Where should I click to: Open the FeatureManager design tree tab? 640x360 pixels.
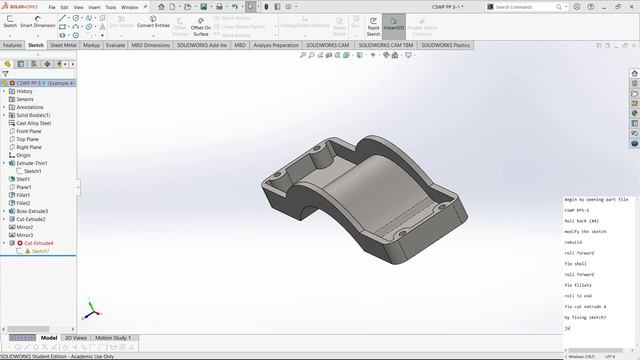tap(7, 64)
